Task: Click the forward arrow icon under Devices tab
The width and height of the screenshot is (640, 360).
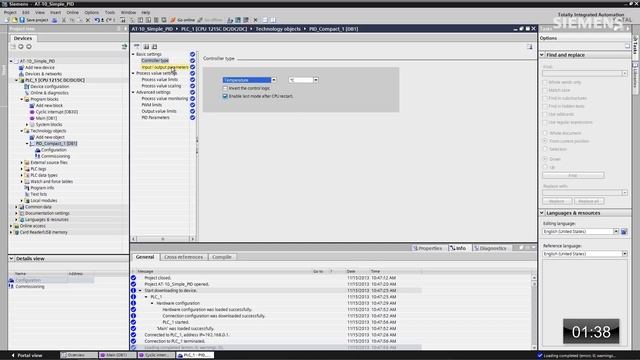Action: point(29,47)
